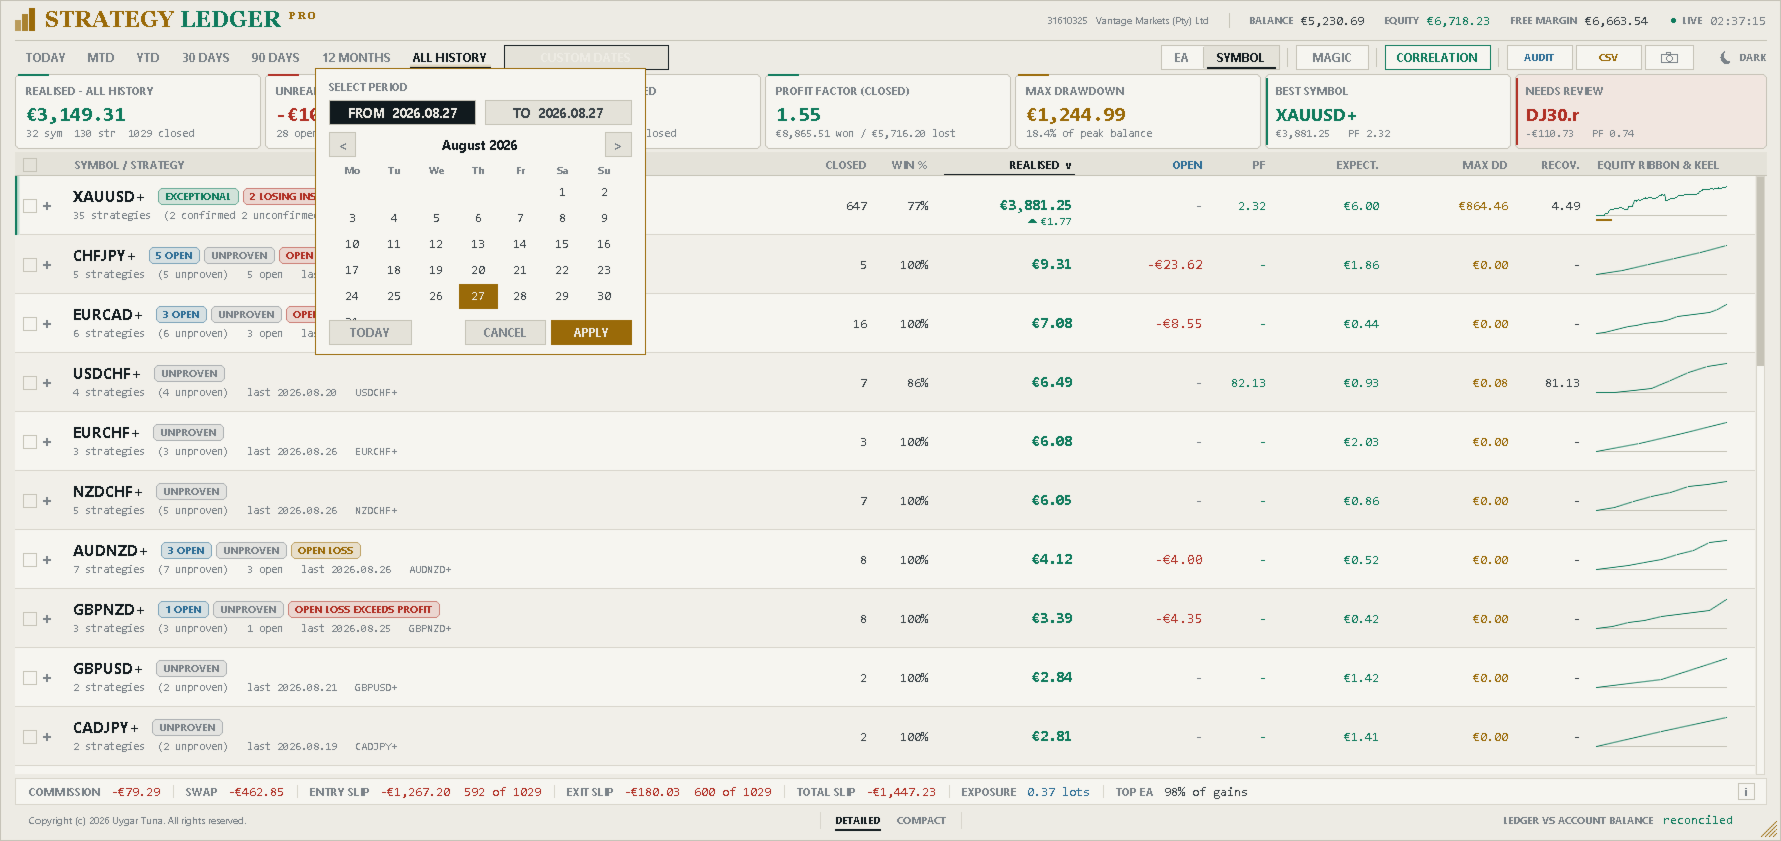Click the moon icon for dark mode
This screenshot has height=841, width=1781.
click(1725, 58)
